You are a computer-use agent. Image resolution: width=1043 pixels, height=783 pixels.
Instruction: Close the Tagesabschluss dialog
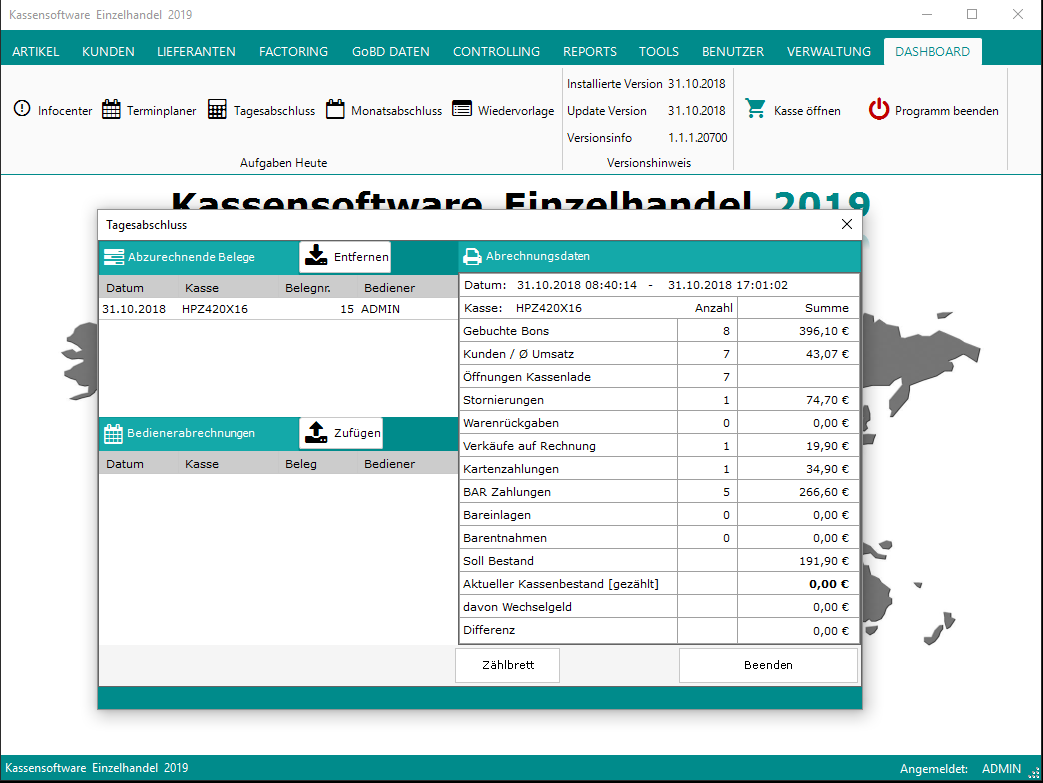coord(847,225)
